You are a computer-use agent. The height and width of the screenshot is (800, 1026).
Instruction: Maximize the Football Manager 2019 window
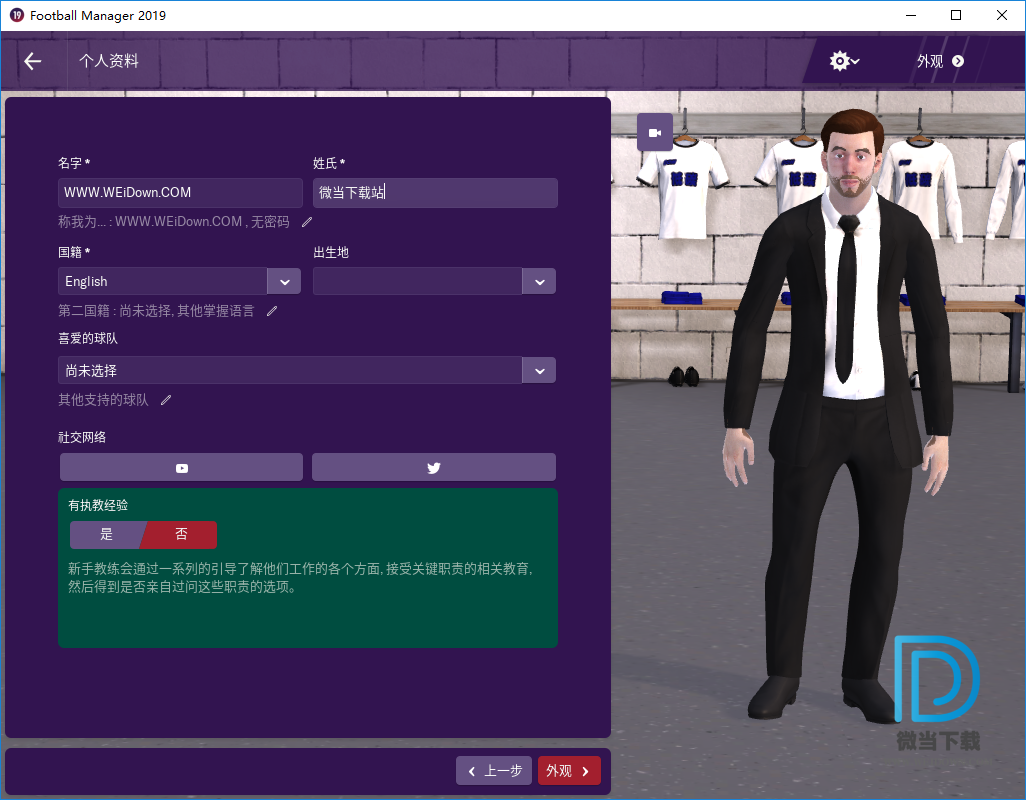956,15
